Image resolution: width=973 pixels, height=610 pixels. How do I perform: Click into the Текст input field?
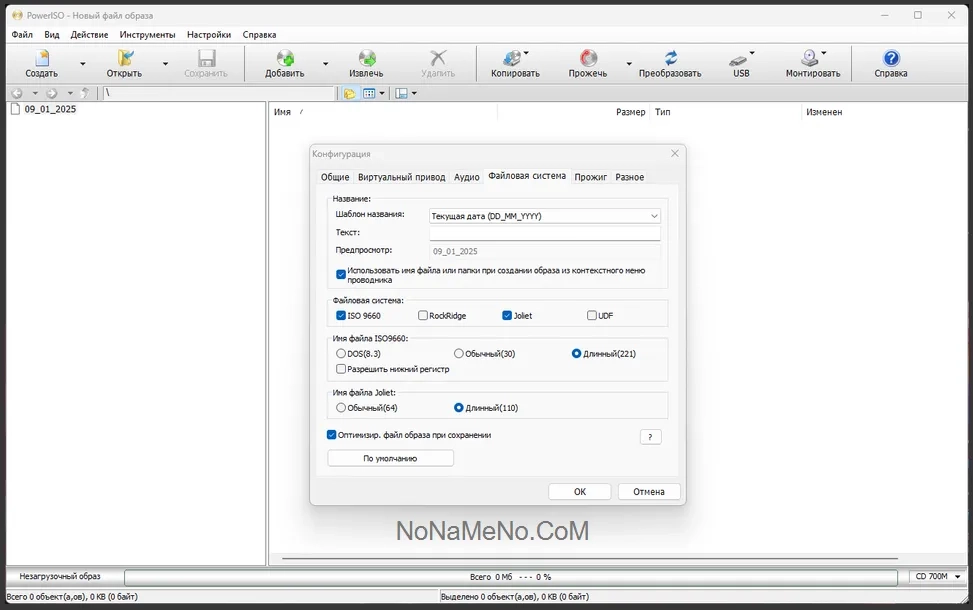(x=544, y=233)
